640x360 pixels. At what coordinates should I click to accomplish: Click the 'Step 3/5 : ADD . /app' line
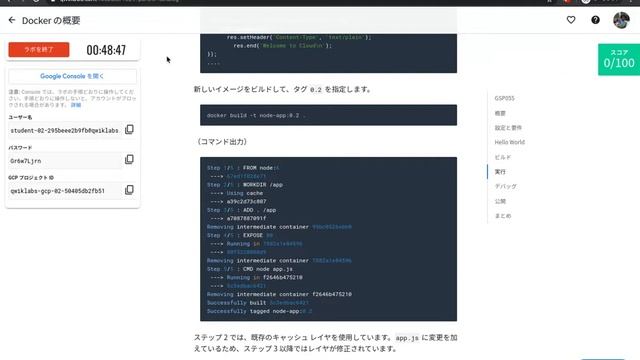click(x=242, y=210)
